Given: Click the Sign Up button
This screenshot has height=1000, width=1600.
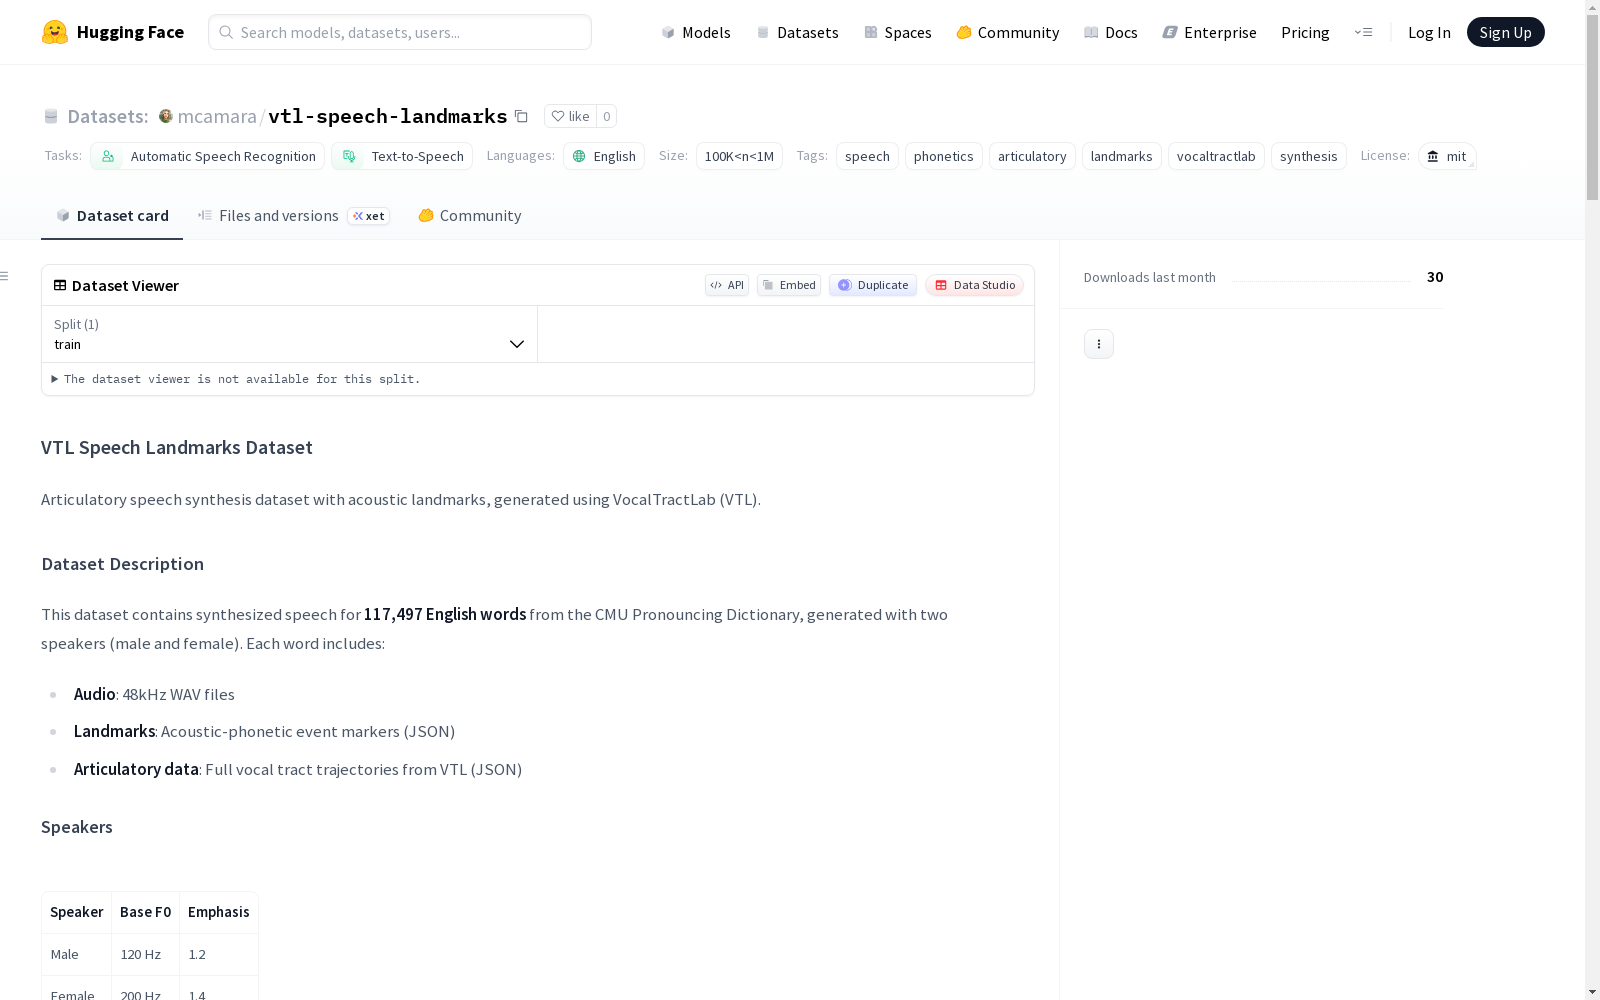Looking at the screenshot, I should [x=1505, y=32].
